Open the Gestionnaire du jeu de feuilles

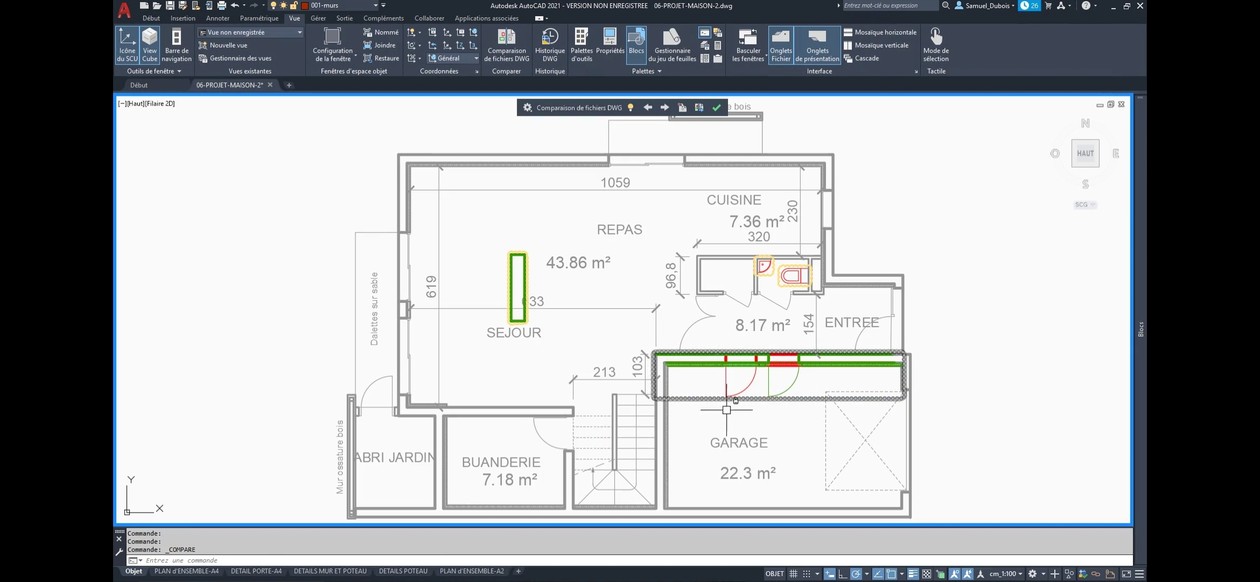(672, 45)
